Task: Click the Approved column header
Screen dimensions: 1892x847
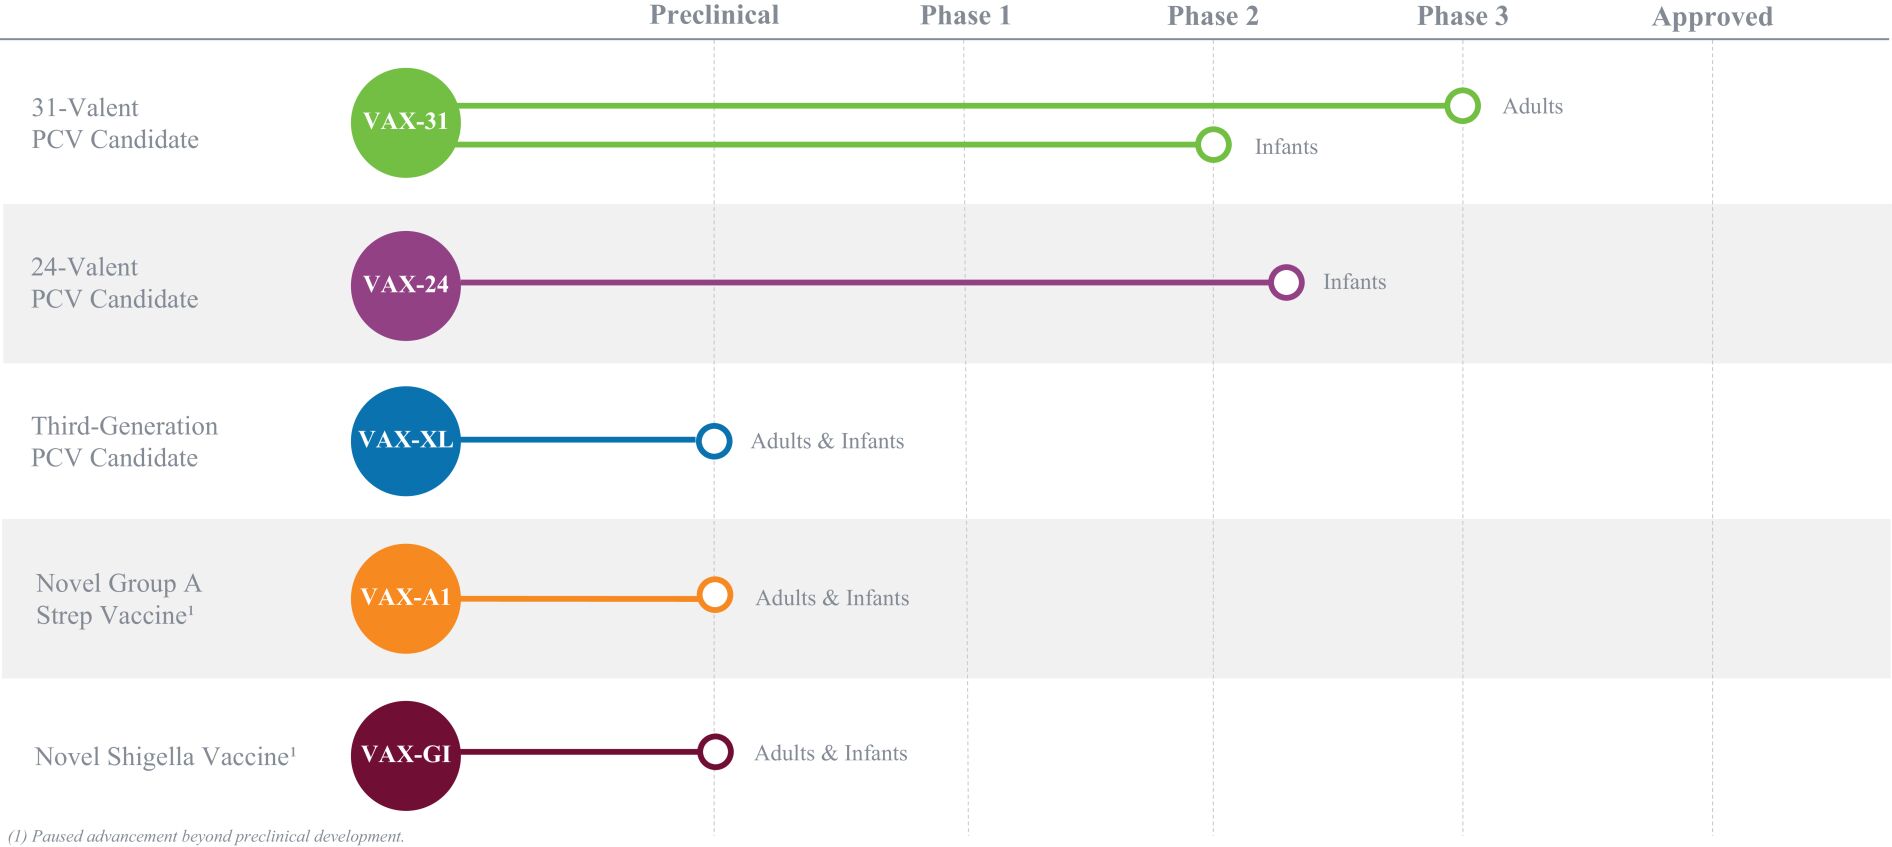Action: (x=1712, y=17)
